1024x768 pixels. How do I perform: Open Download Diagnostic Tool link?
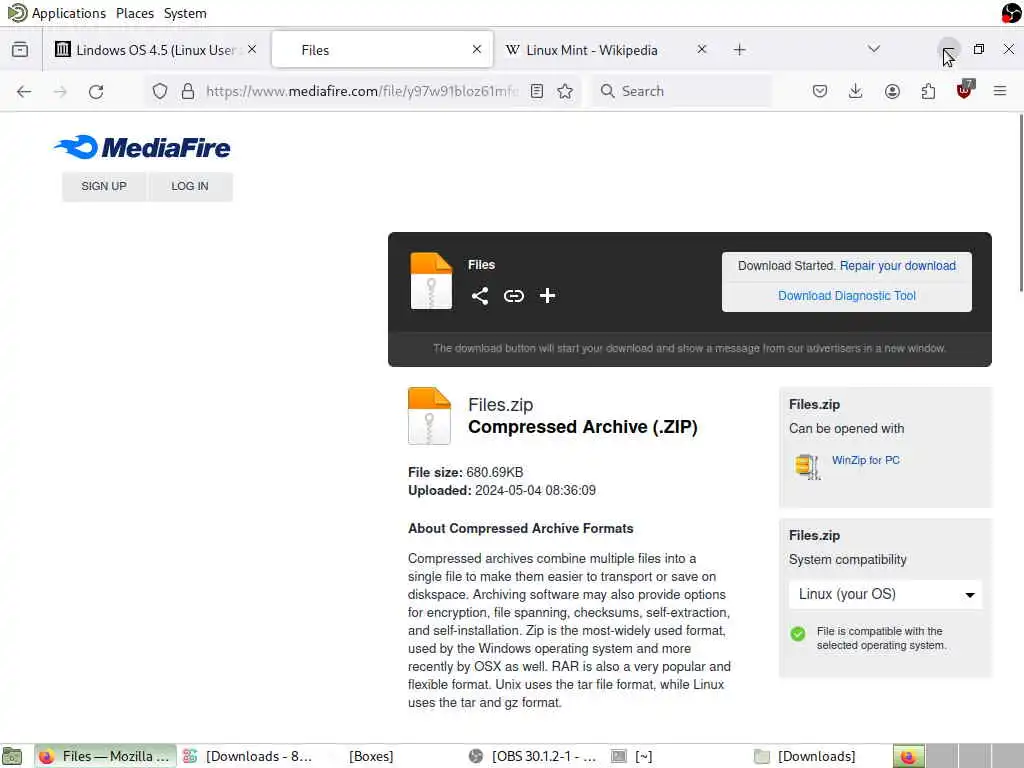pyautogui.click(x=846, y=296)
